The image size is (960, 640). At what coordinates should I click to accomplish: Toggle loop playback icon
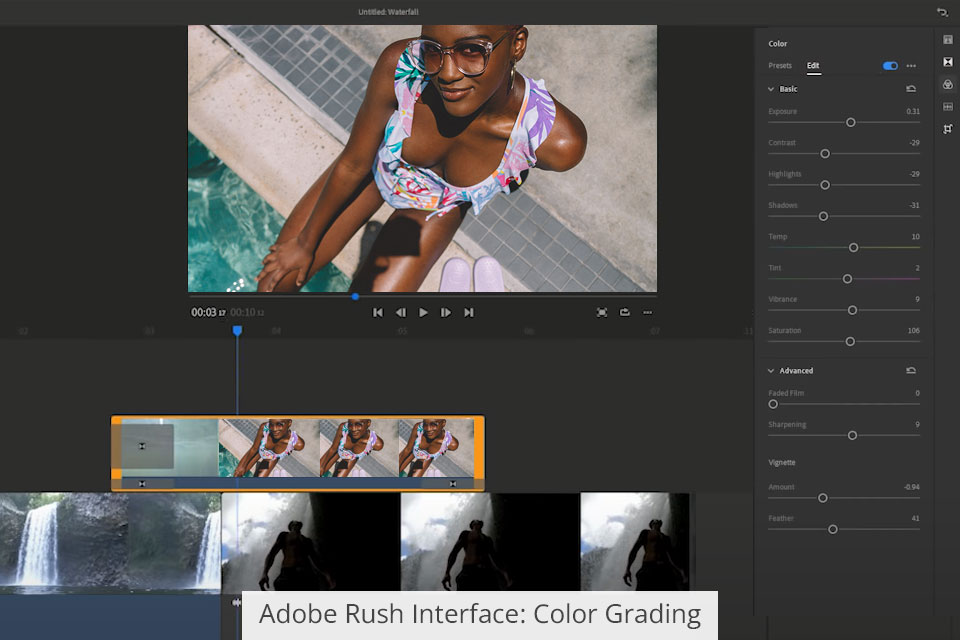click(x=625, y=312)
